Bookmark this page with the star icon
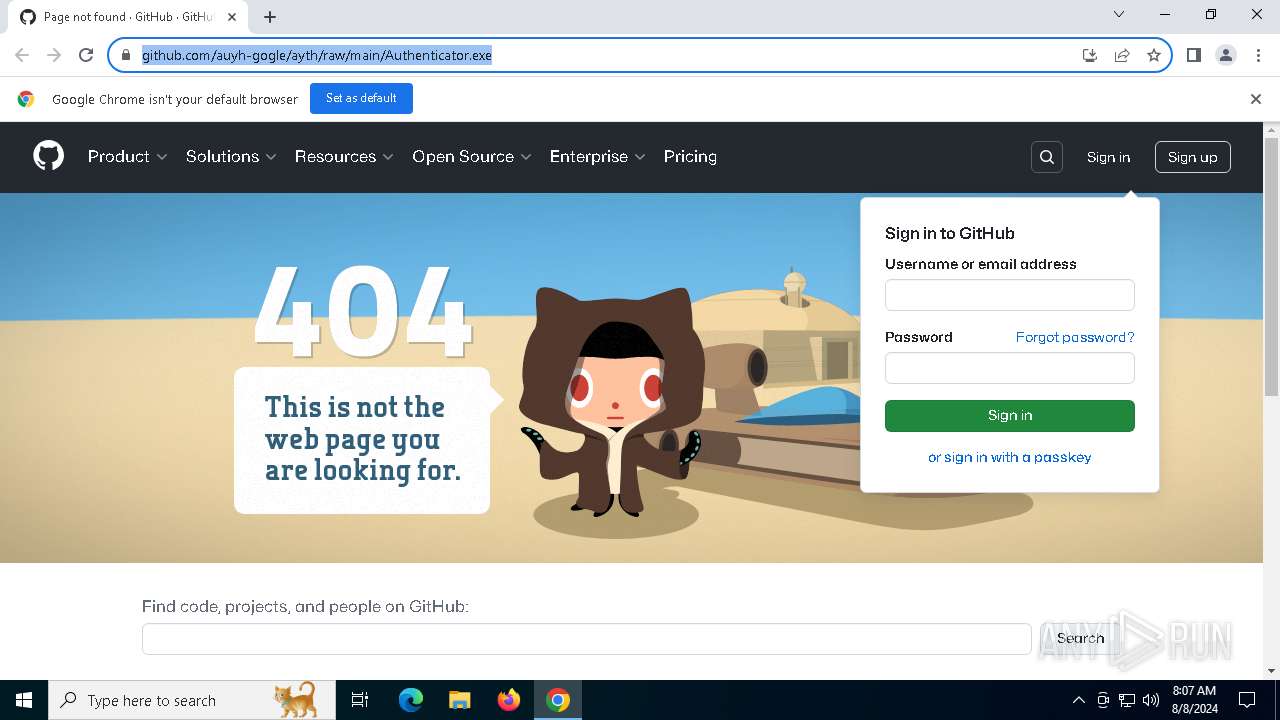1280x720 pixels. (1154, 55)
